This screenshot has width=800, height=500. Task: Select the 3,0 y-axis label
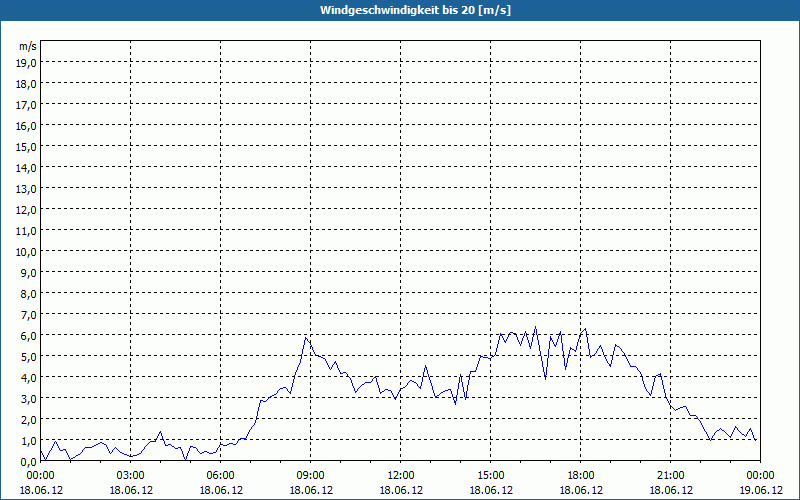[29, 399]
